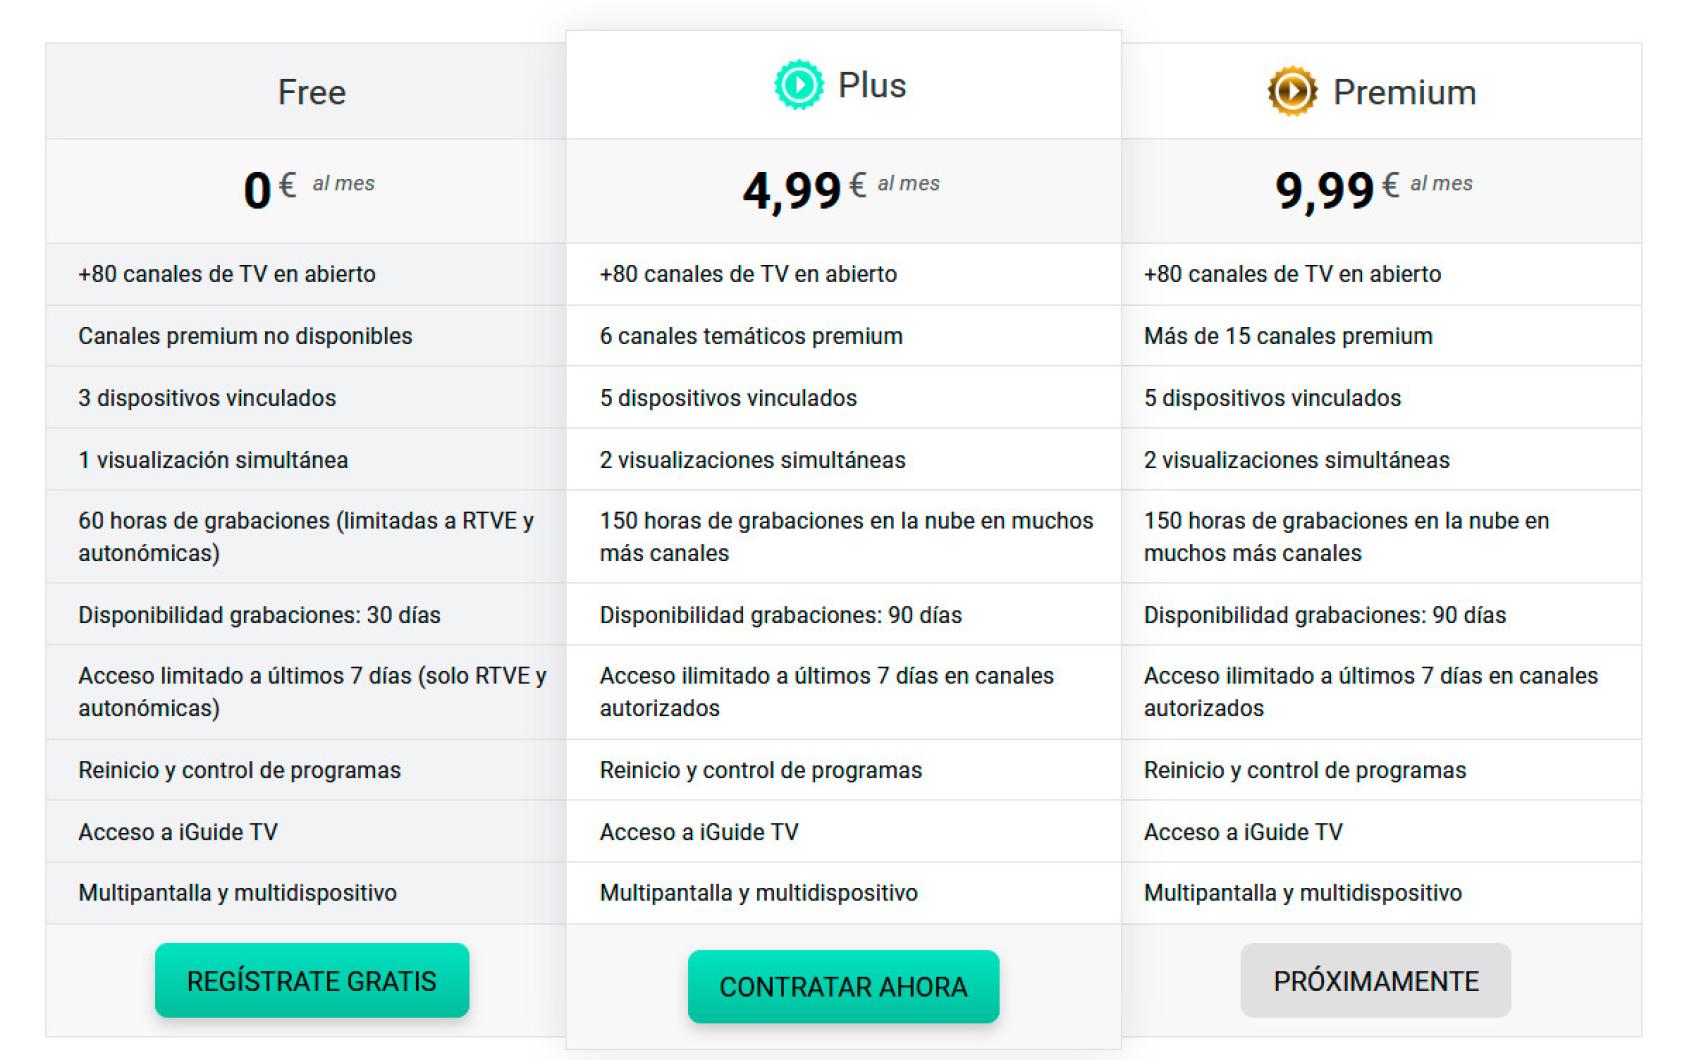Select the Premium plan title text
Screen dimensions: 1706x1060
tap(1404, 92)
